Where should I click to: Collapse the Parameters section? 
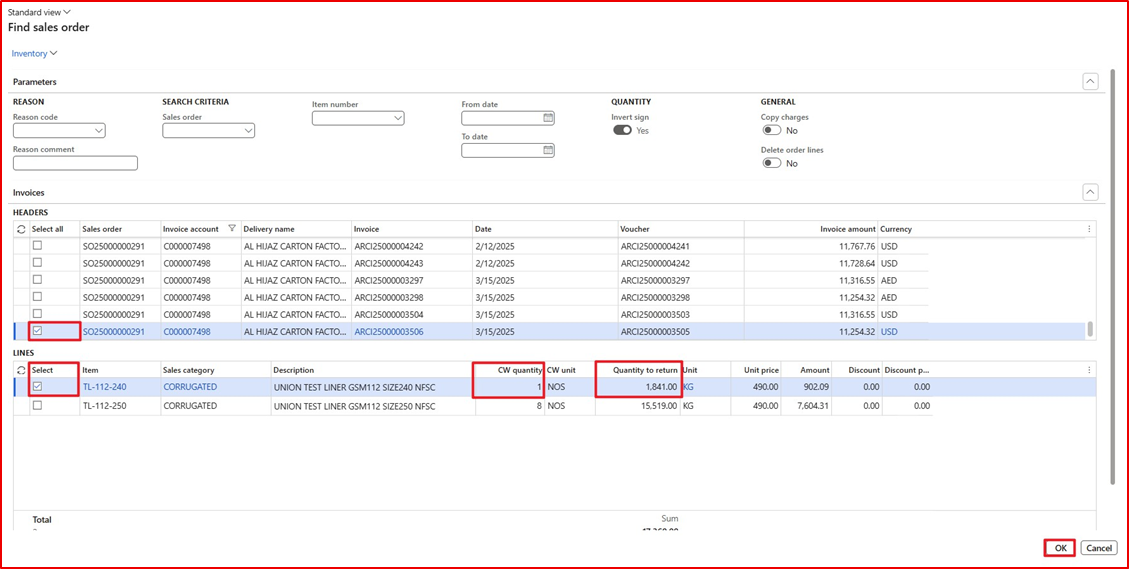(1090, 82)
